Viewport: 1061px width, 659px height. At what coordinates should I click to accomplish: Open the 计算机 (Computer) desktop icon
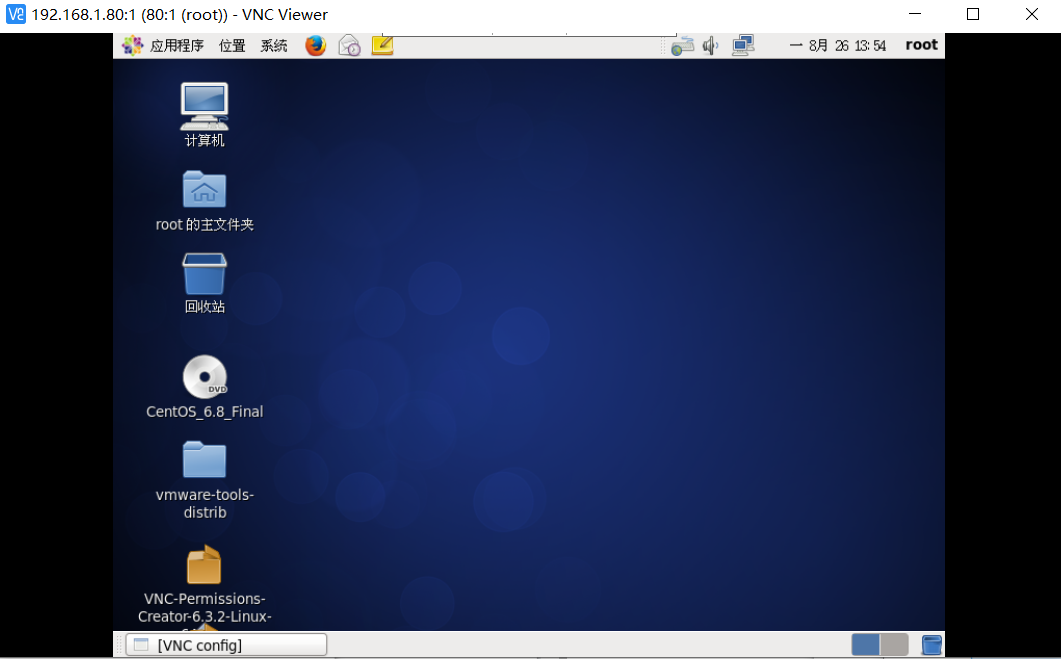pos(204,110)
